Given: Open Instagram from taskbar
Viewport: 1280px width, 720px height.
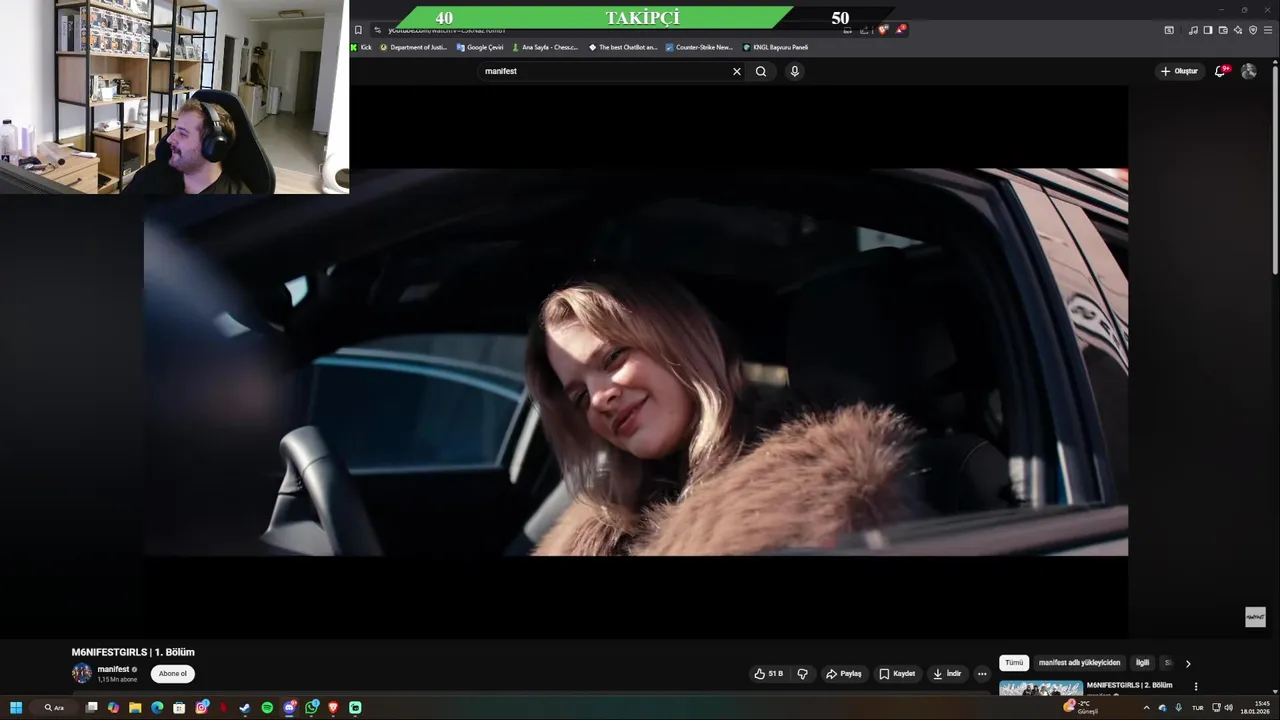Looking at the screenshot, I should tap(201, 708).
